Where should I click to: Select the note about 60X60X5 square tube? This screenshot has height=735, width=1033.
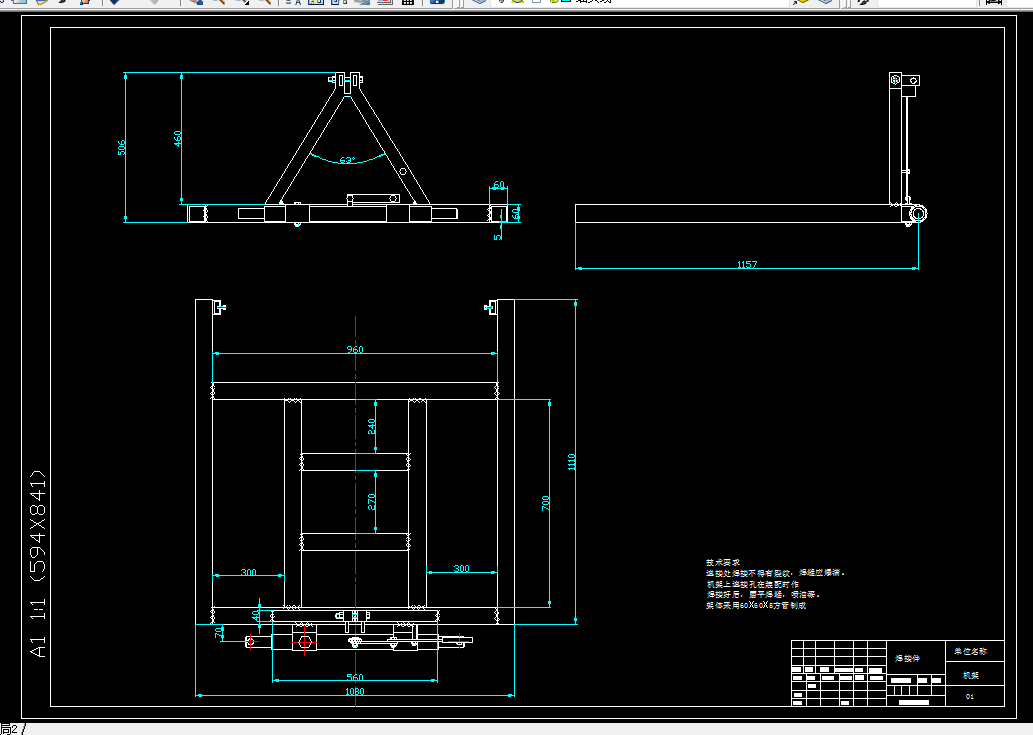click(756, 605)
